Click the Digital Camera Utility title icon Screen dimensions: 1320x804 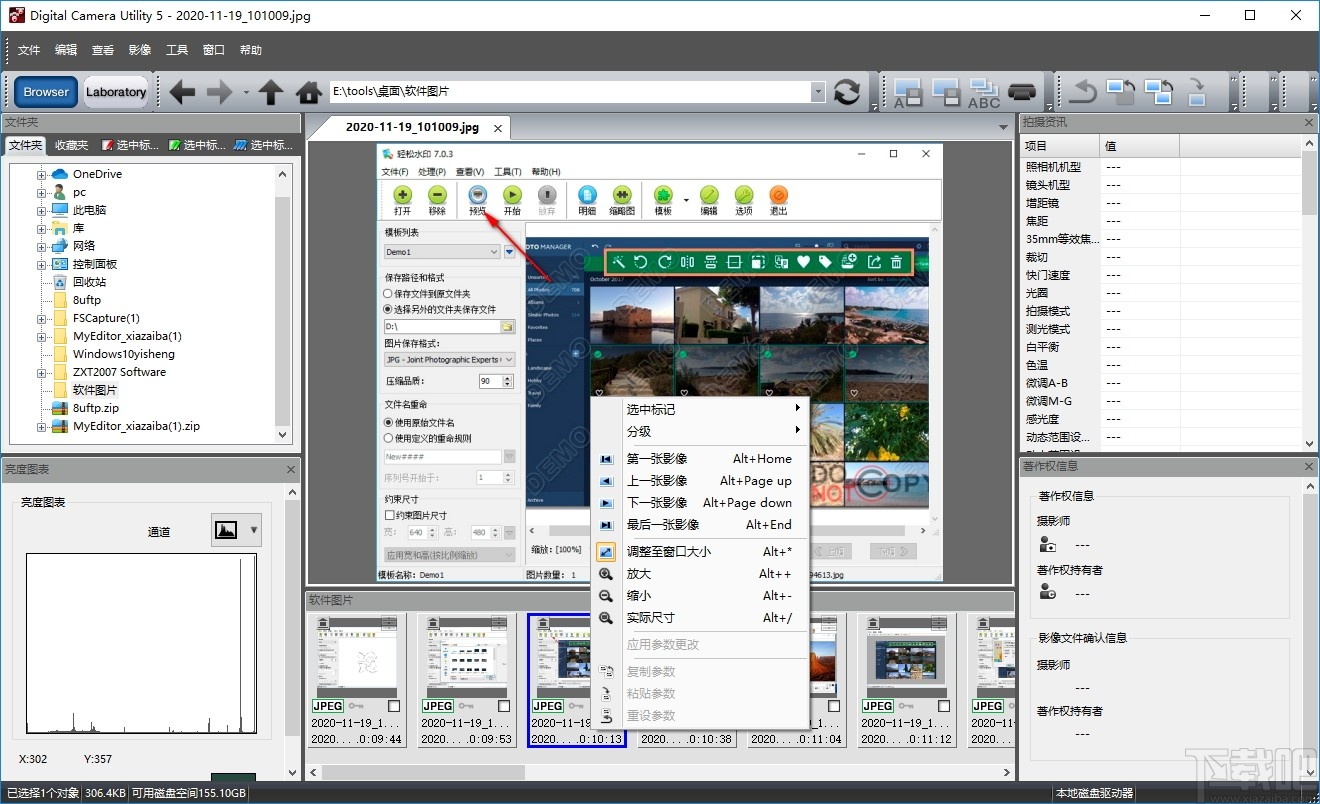(x=15, y=15)
